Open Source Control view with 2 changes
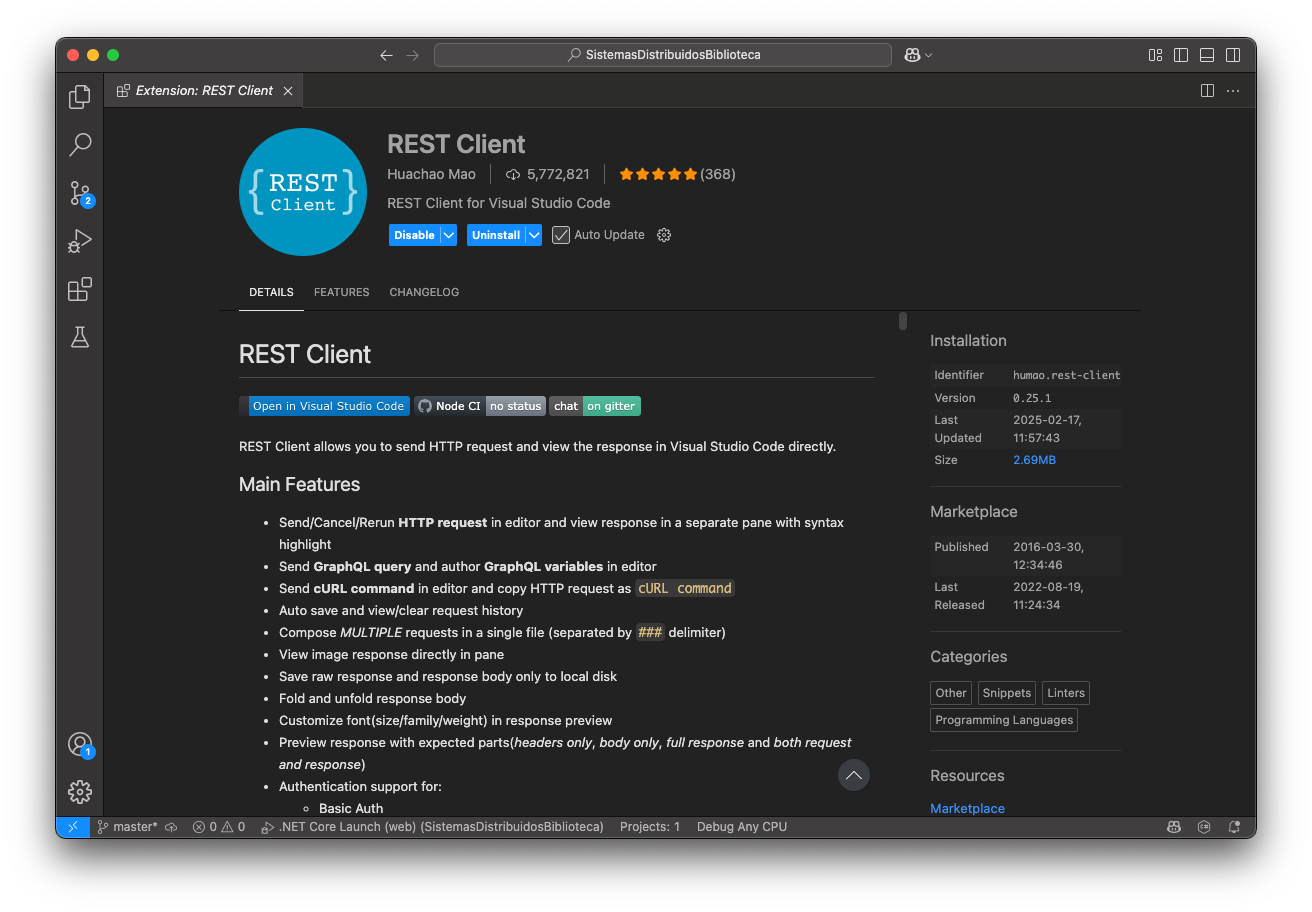Viewport: 1312px width, 912px height. pyautogui.click(x=80, y=193)
